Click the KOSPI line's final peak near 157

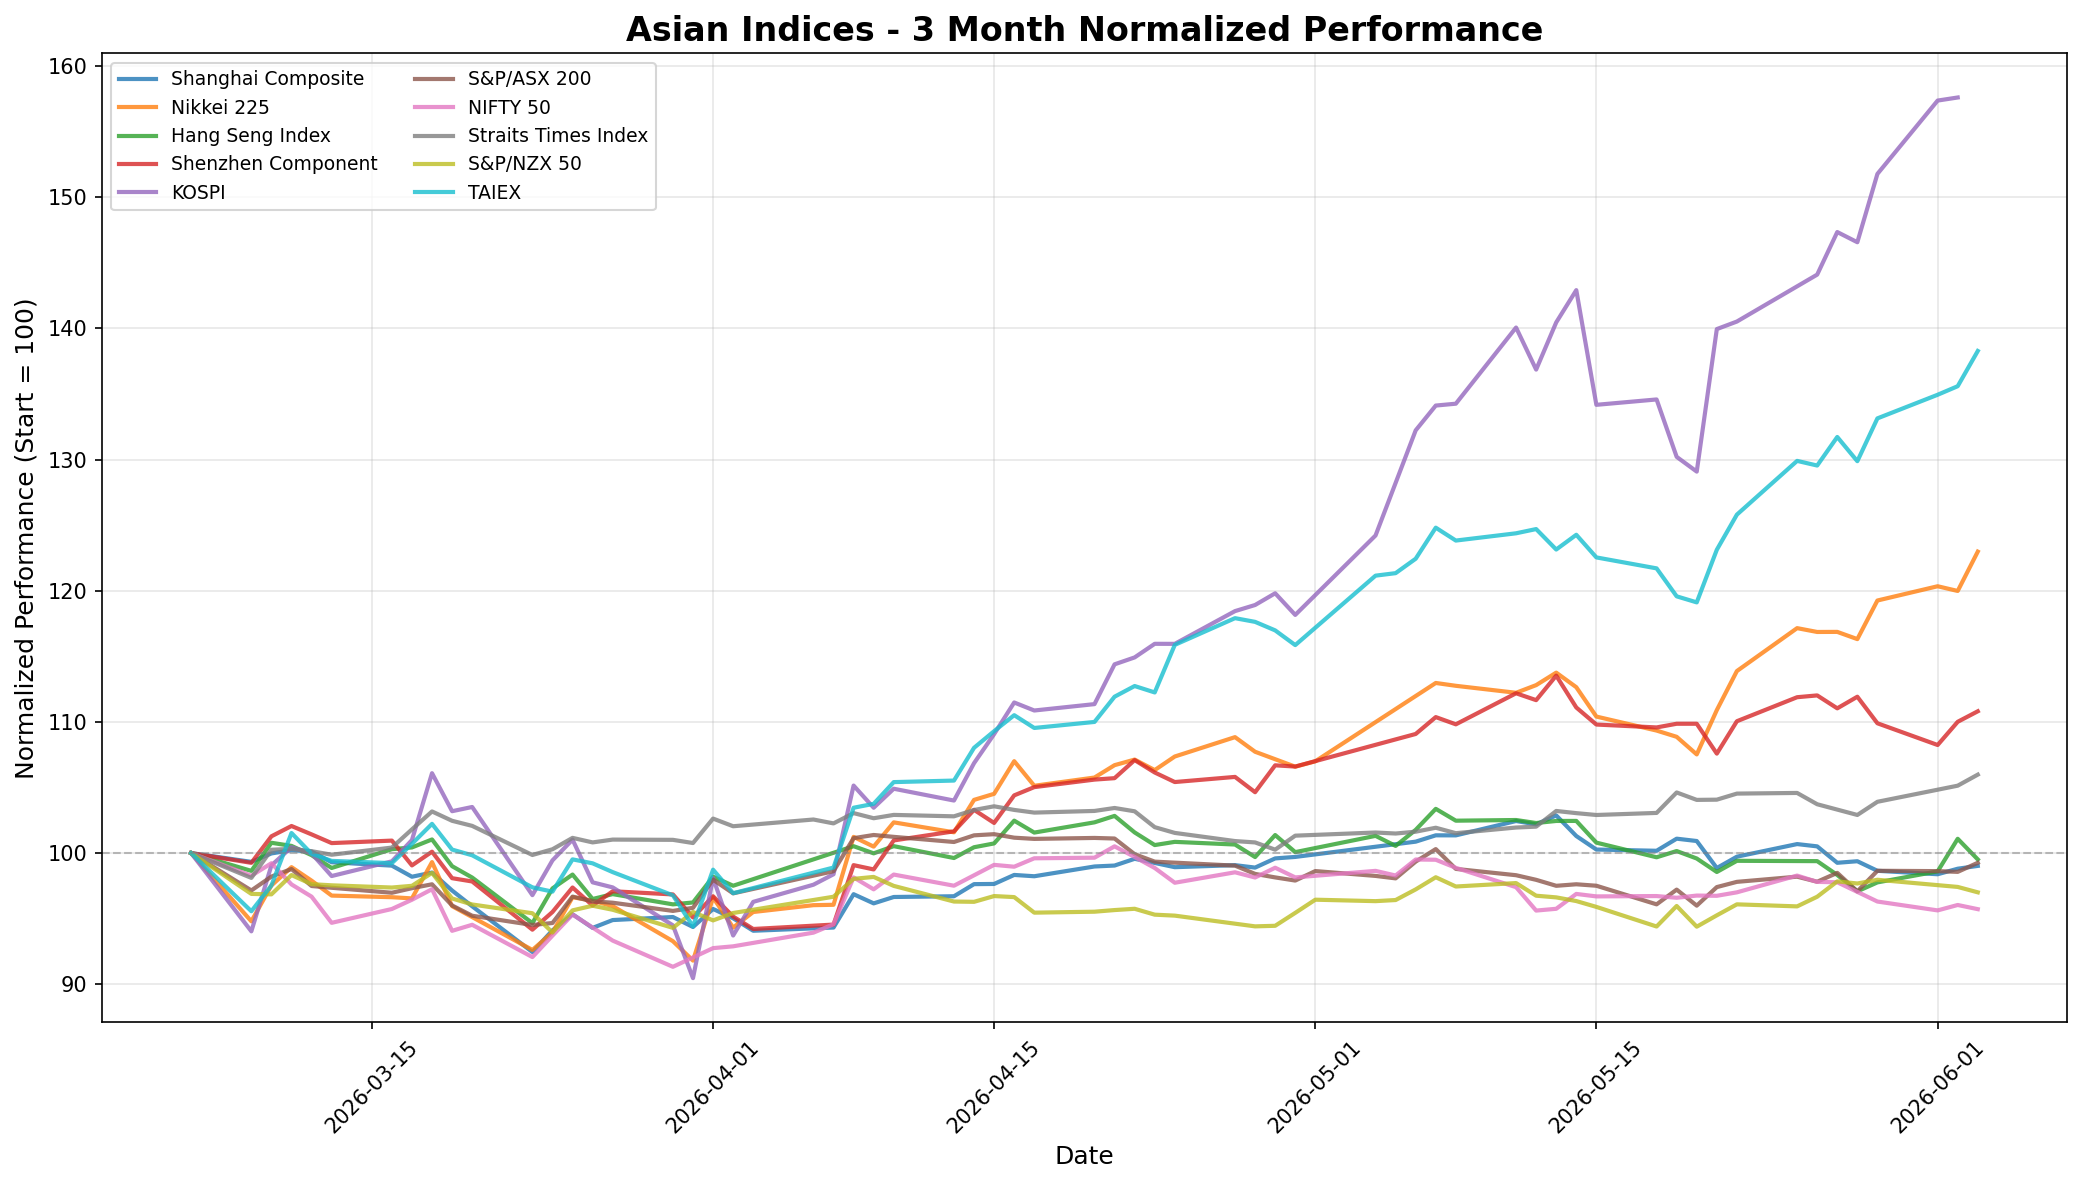(x=1957, y=98)
